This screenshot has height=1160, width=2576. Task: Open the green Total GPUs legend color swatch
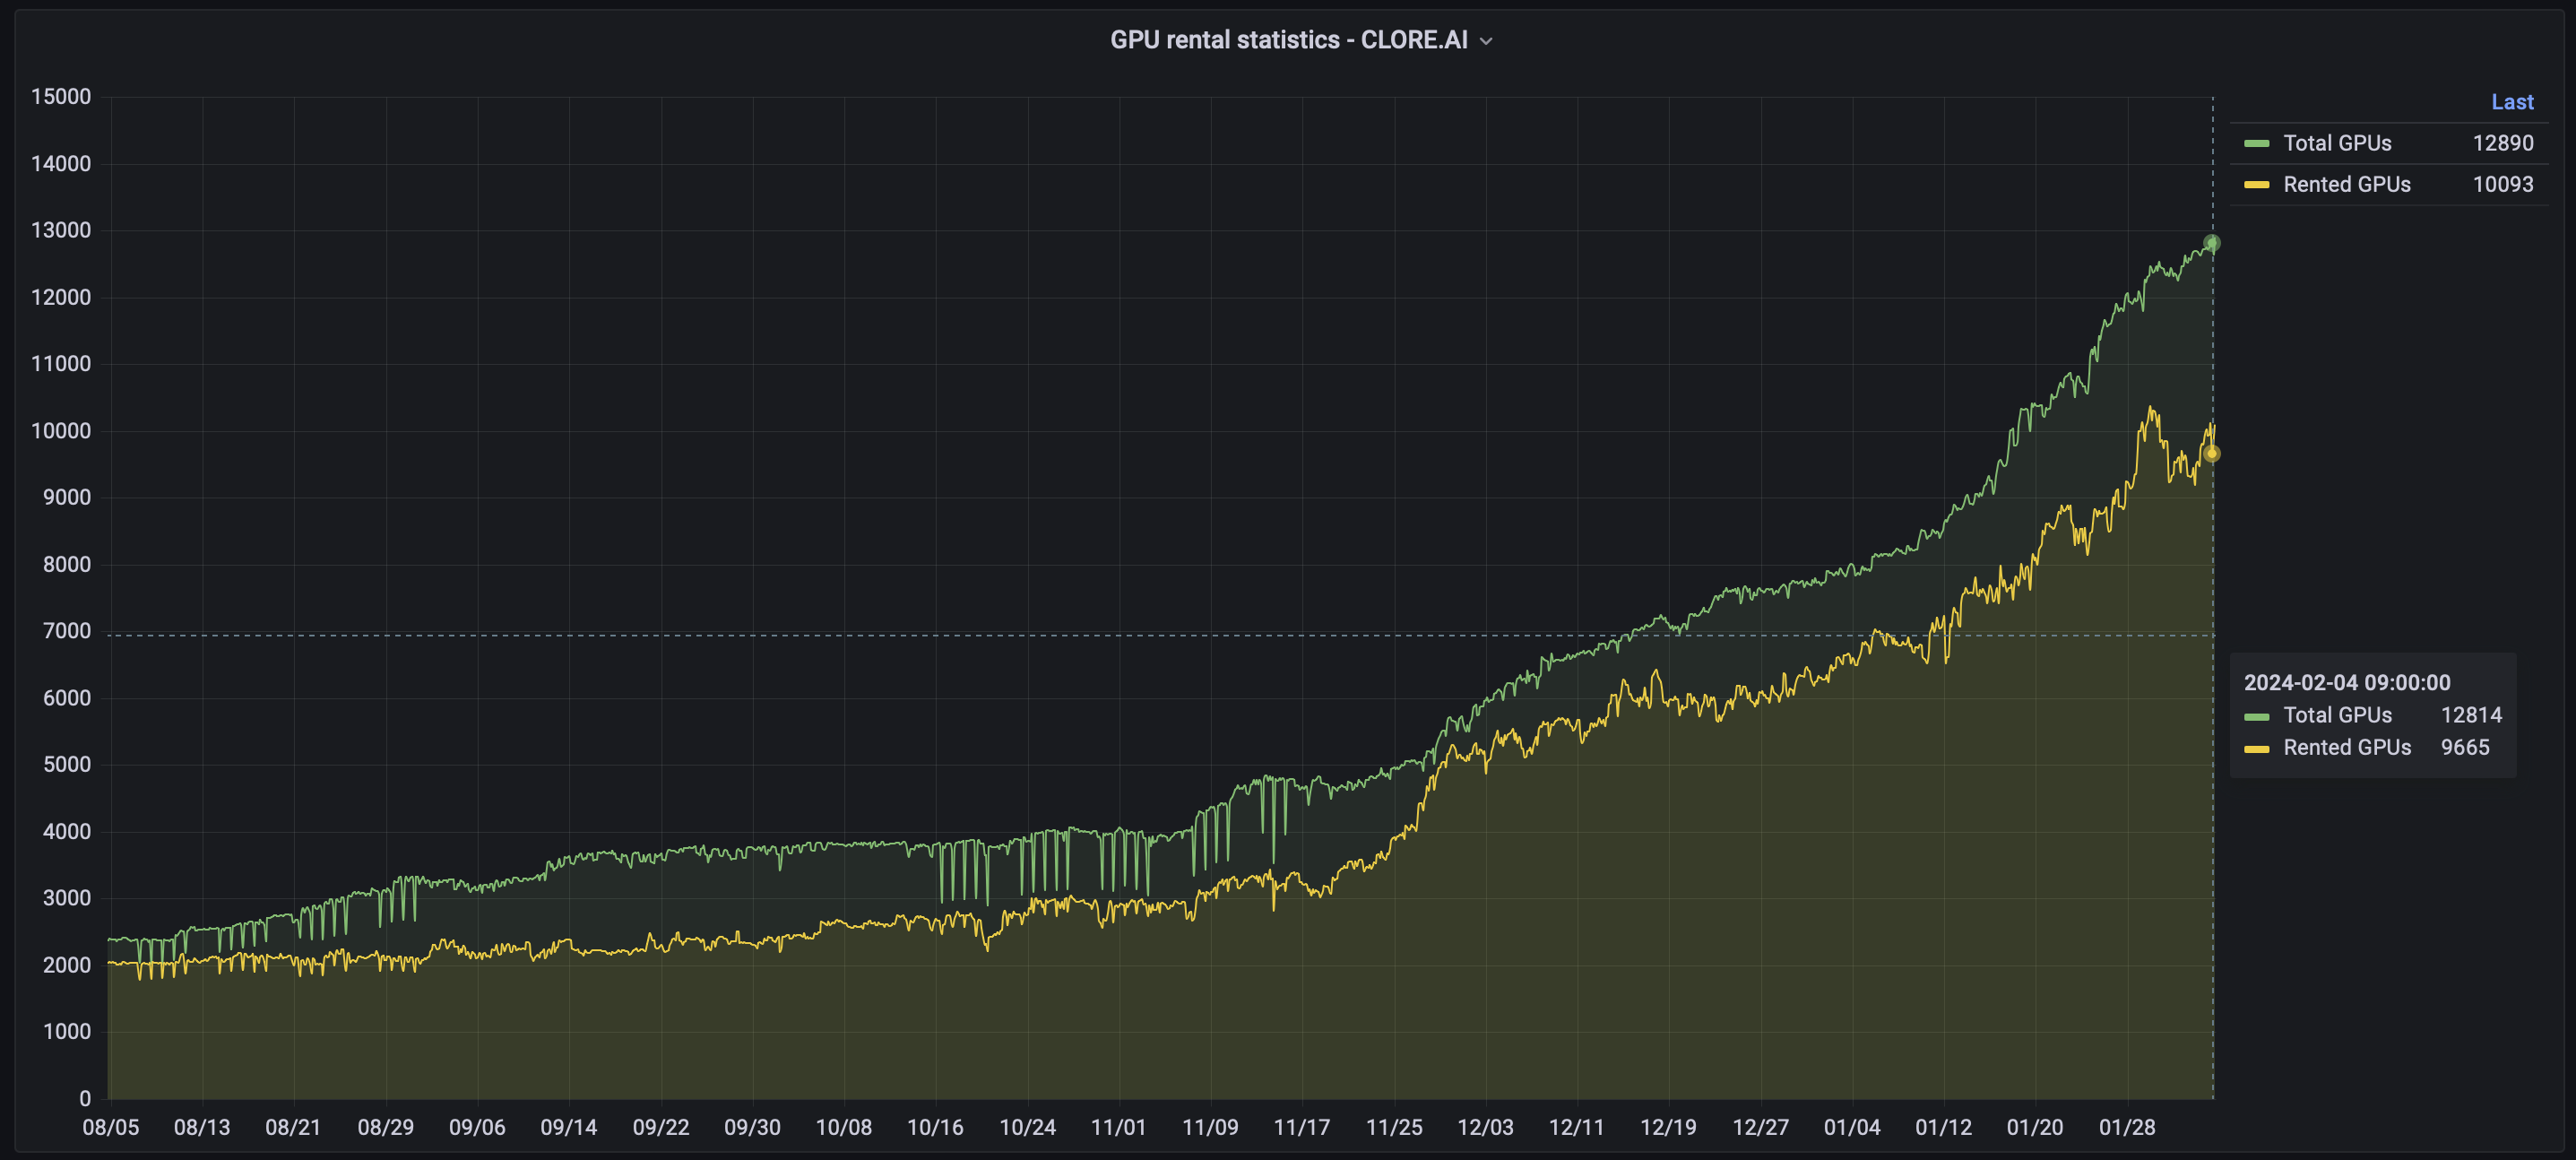(x=2256, y=144)
